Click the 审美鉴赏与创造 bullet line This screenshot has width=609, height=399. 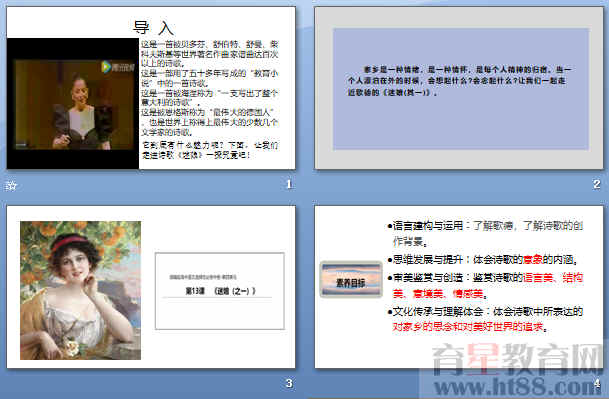coord(485,286)
